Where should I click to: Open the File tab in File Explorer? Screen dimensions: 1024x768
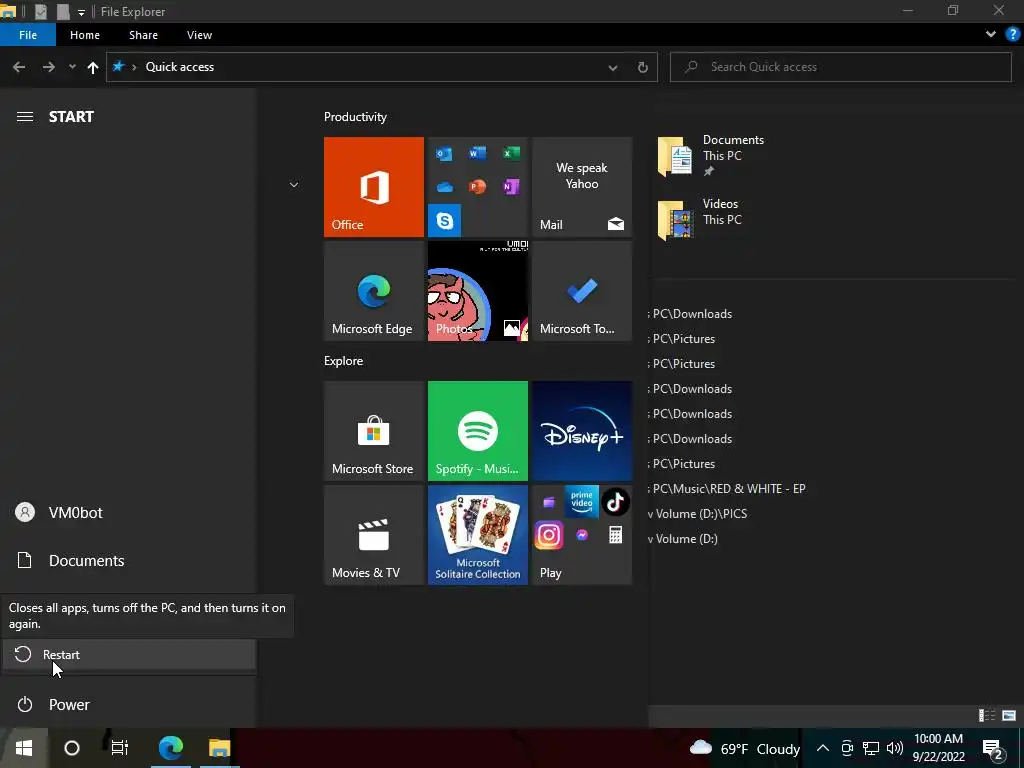tap(28, 35)
